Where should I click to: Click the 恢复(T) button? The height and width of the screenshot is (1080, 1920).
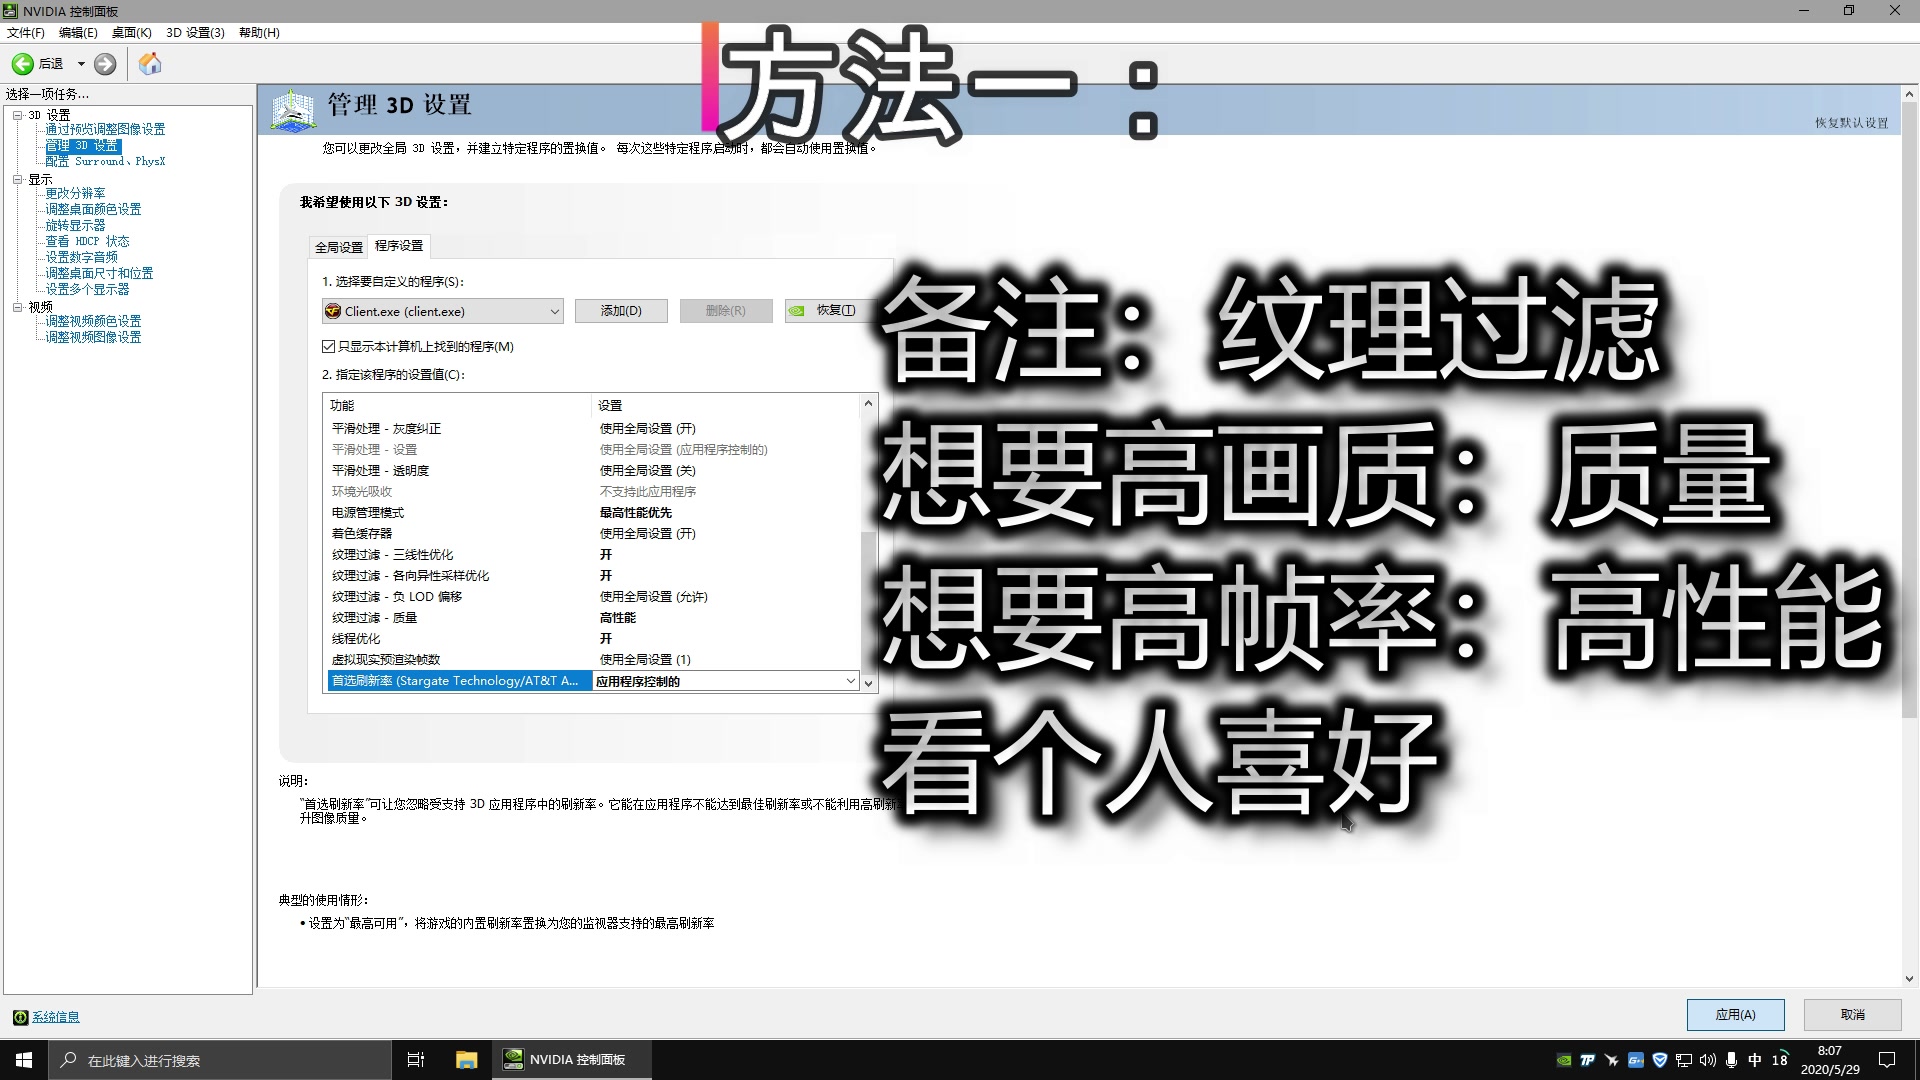click(828, 311)
